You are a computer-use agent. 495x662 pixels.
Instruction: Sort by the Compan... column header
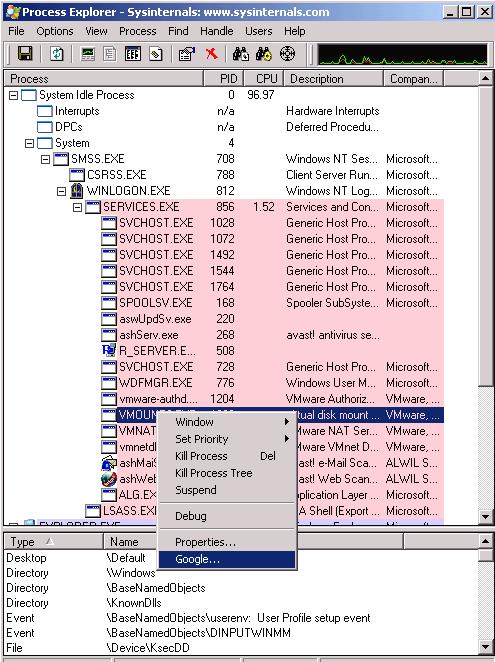pos(413,79)
